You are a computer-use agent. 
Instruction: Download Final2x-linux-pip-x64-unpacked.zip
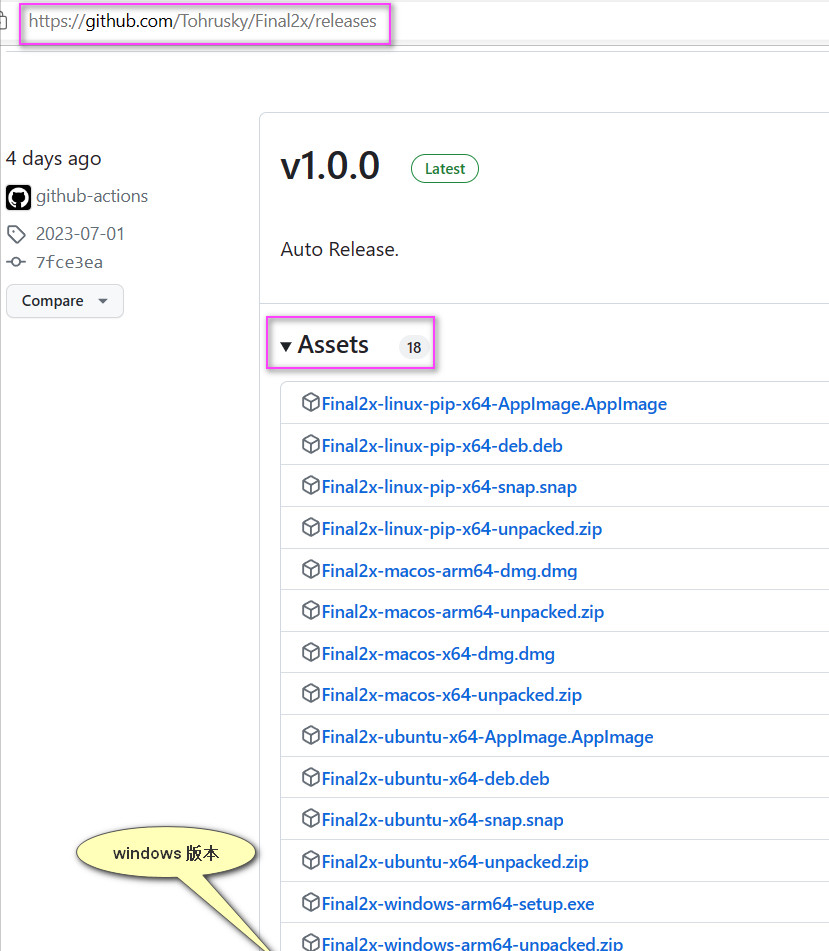[462, 529]
